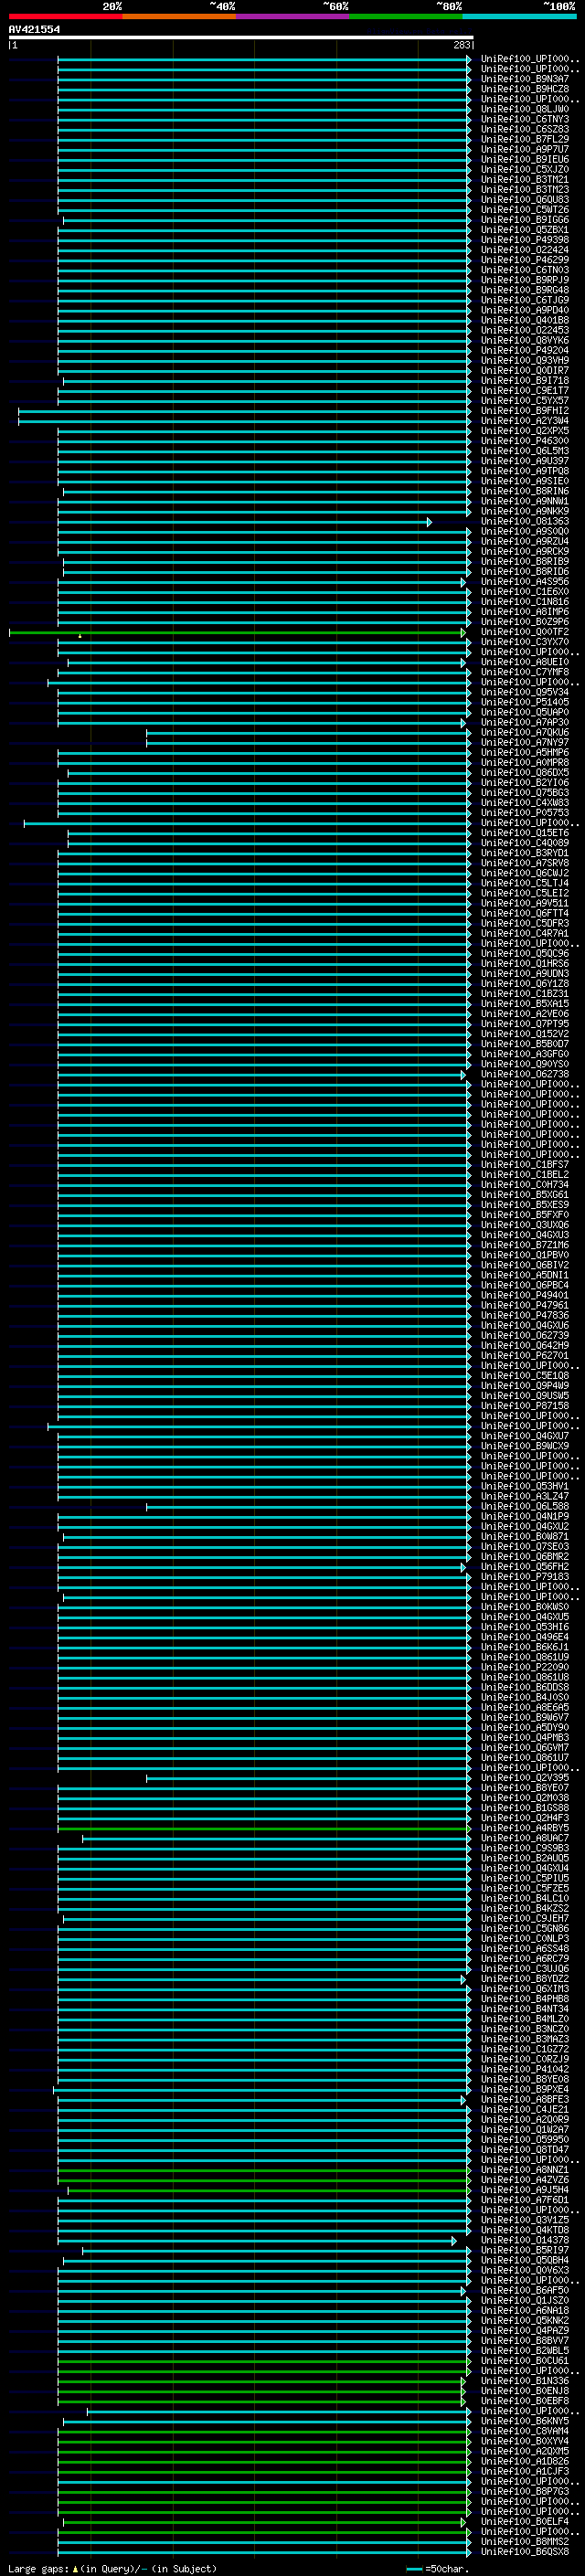
Task: Select label UniRef100_O81363
Action: pos(525,521)
